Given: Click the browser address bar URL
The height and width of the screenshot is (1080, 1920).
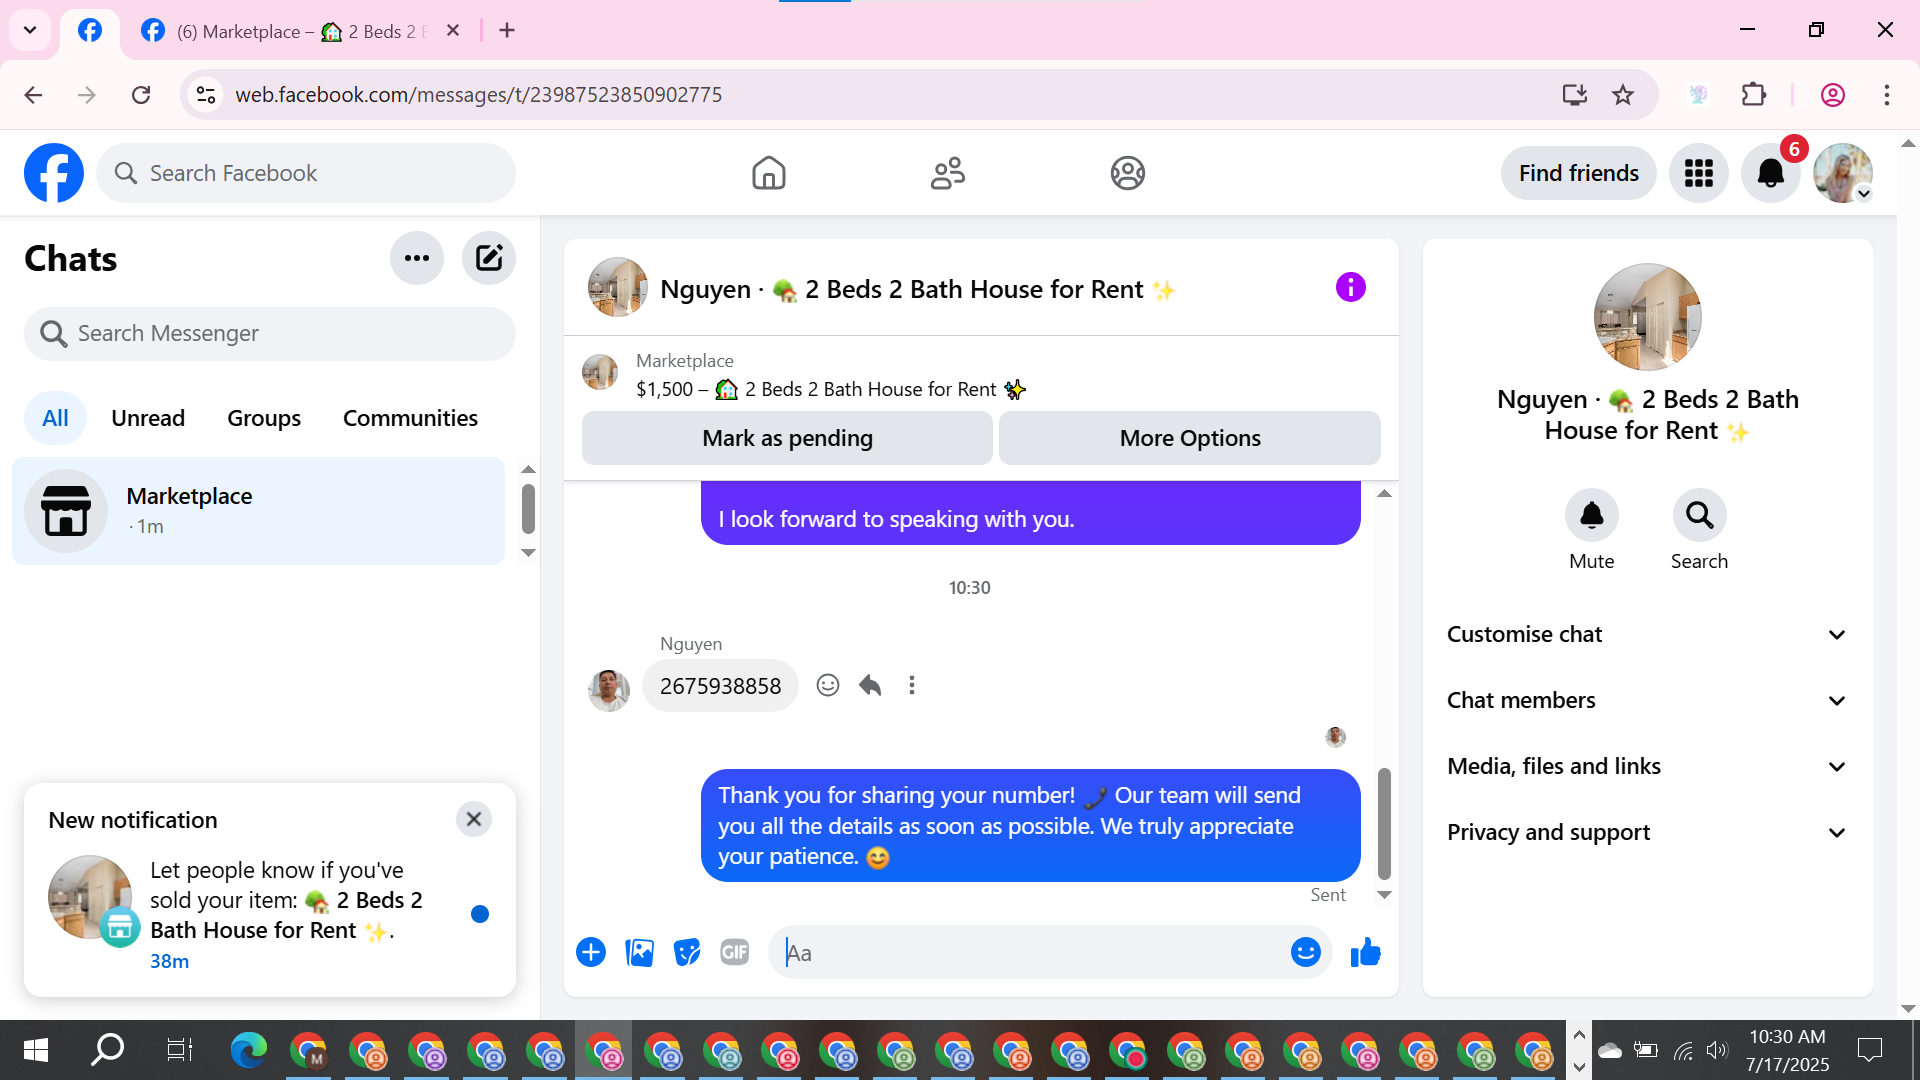Looking at the screenshot, I should pos(479,95).
